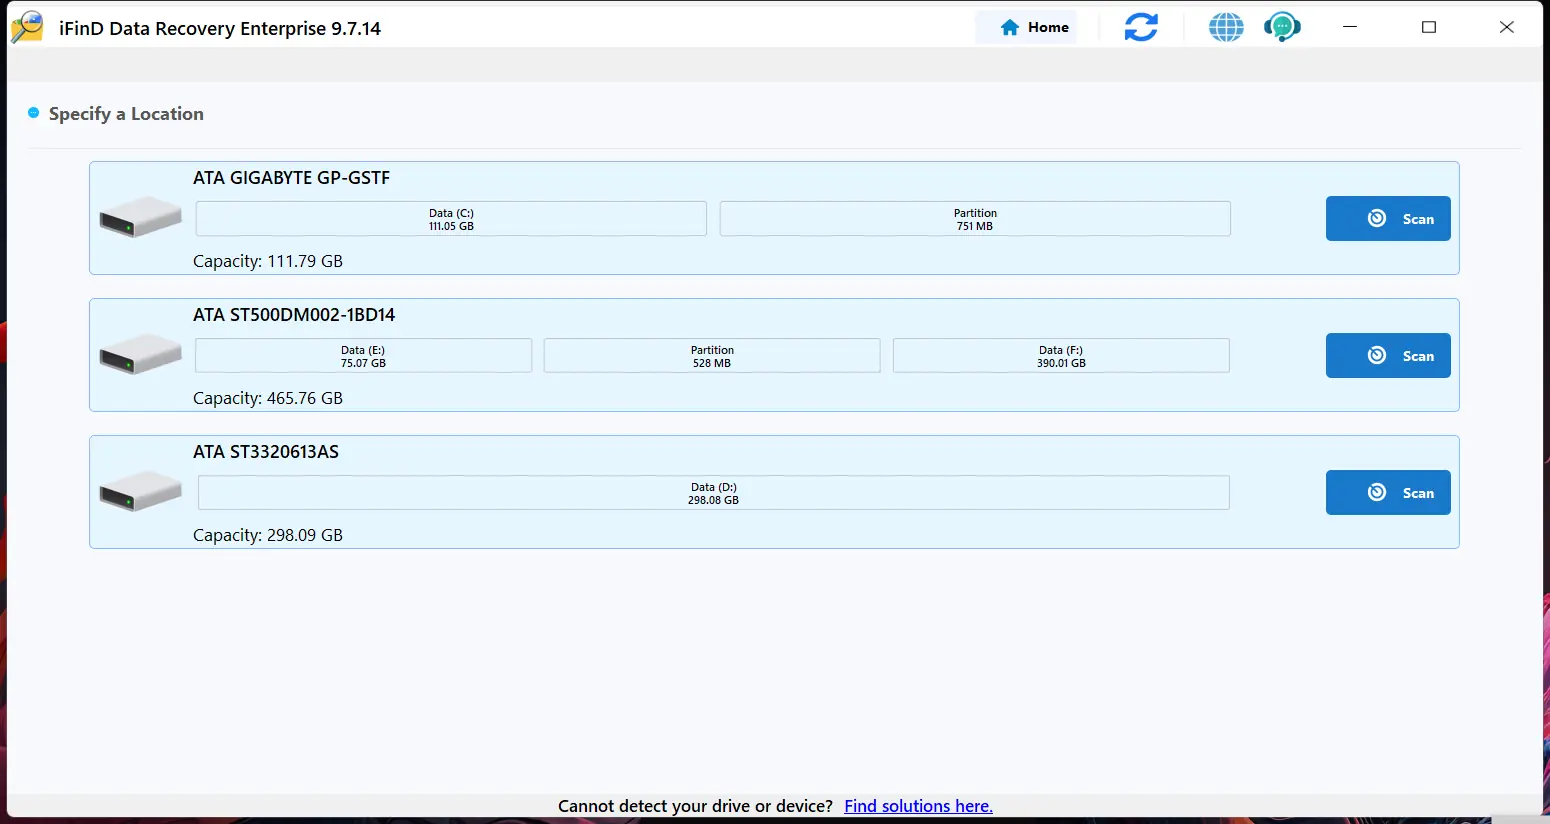Click the "Specify a Location" heading
Image resolution: width=1550 pixels, height=824 pixels.
[126, 114]
